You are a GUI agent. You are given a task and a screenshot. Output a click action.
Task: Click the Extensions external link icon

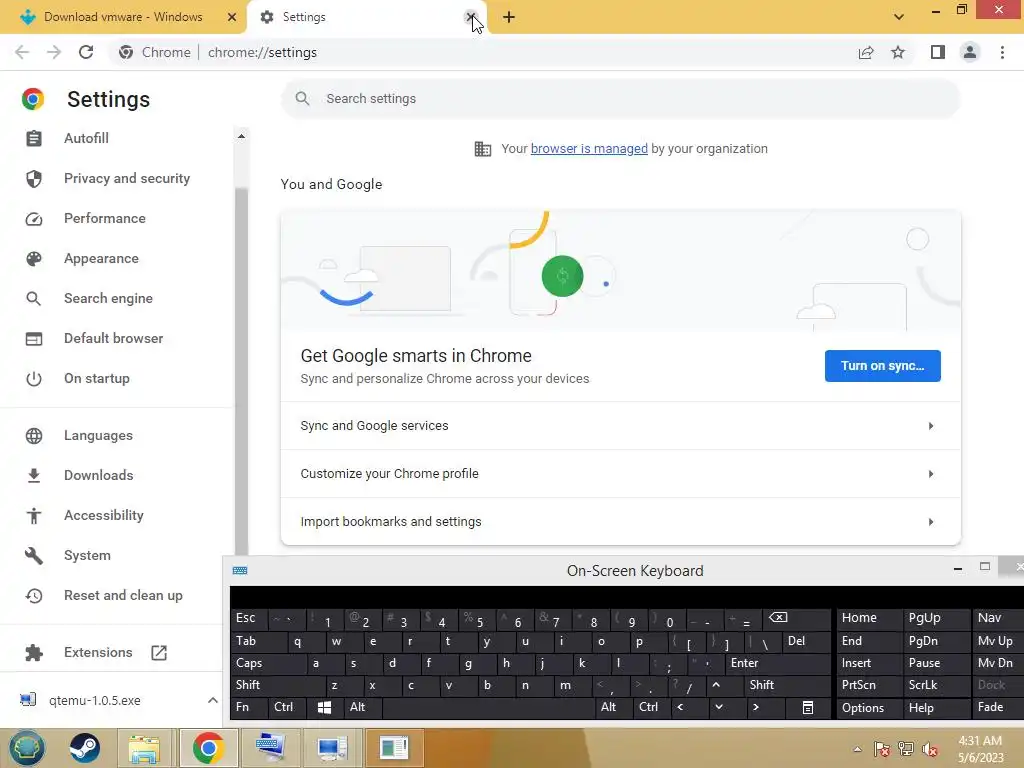tap(159, 652)
